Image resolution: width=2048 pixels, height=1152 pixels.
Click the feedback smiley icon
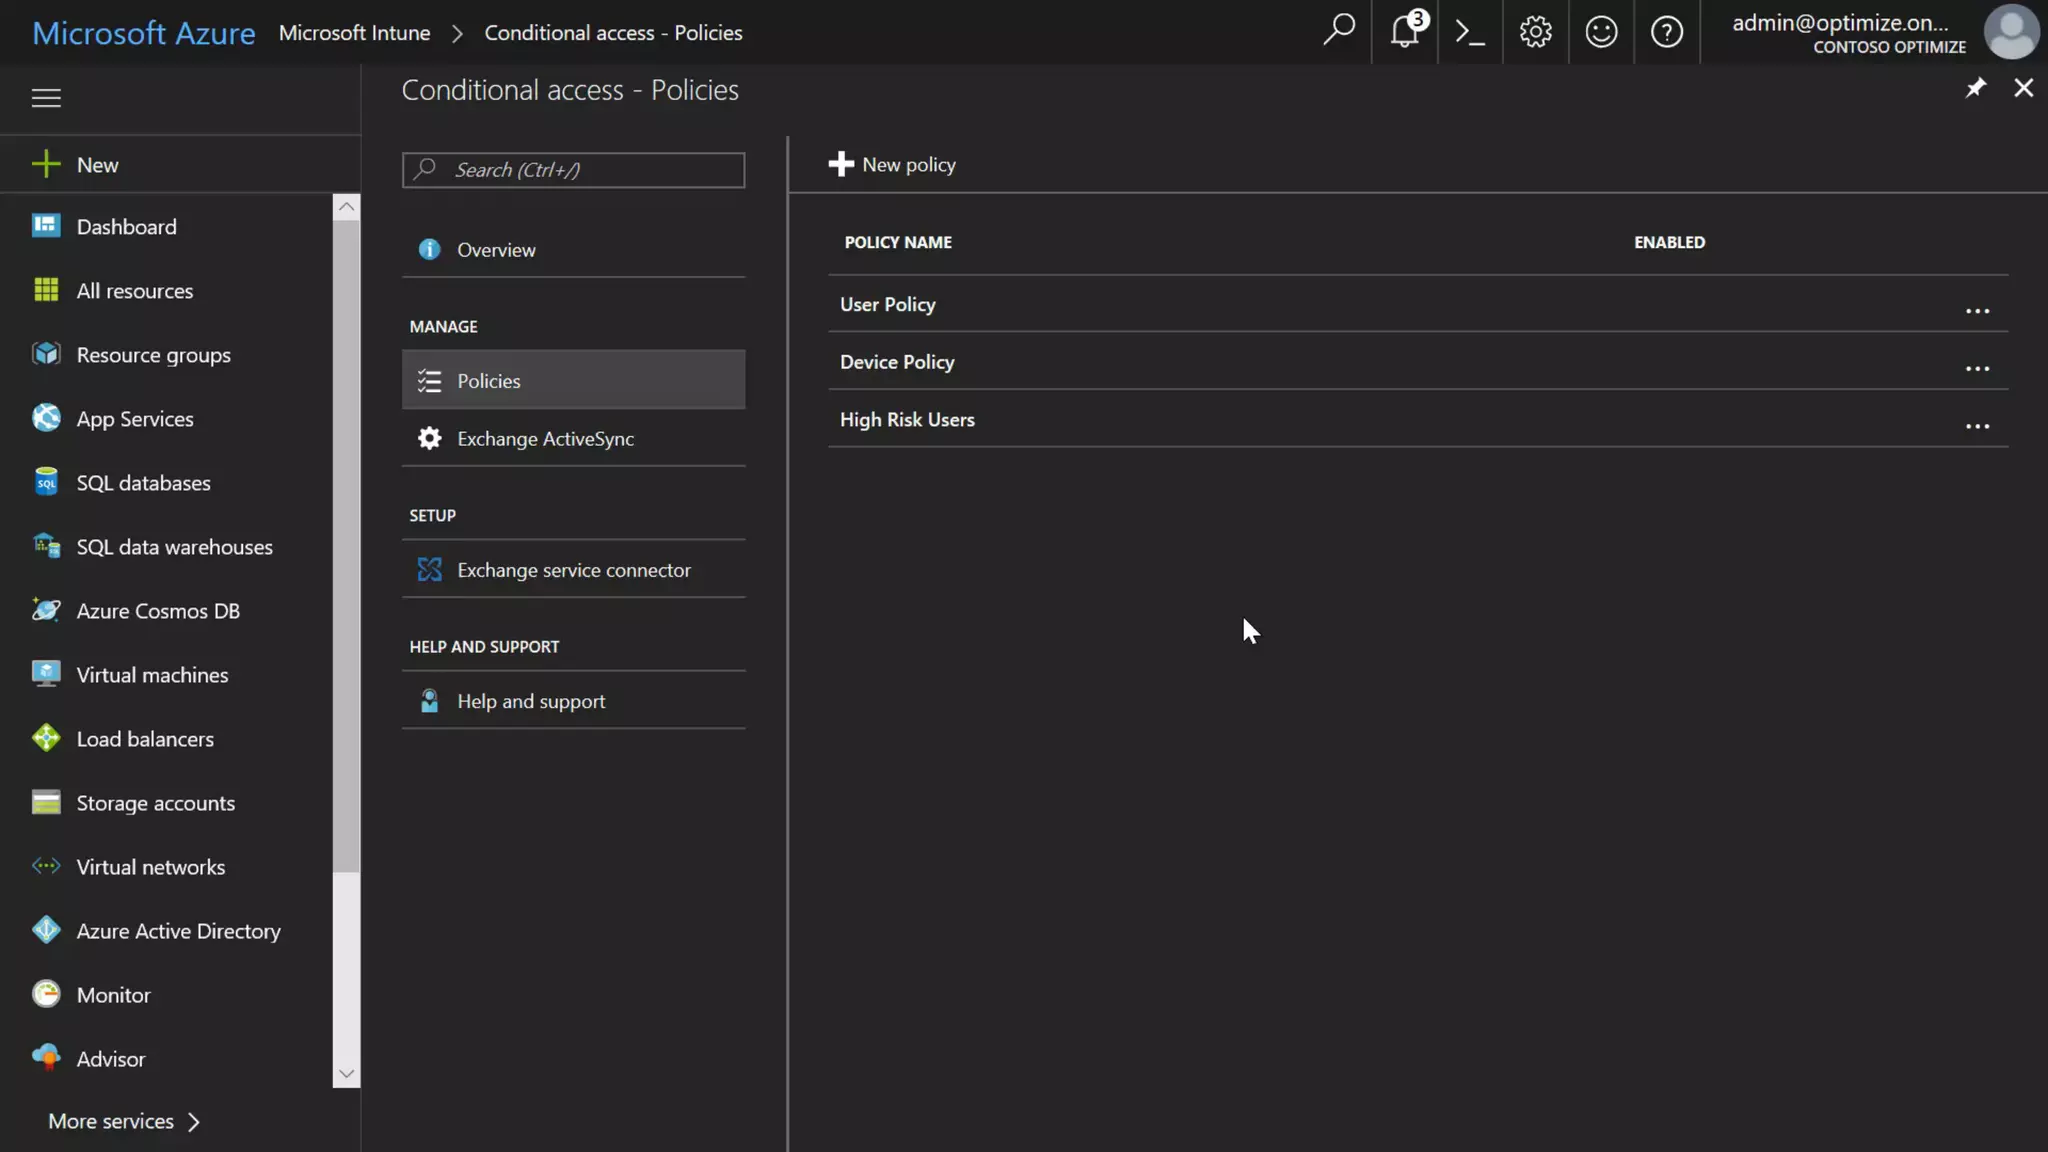tap(1601, 32)
